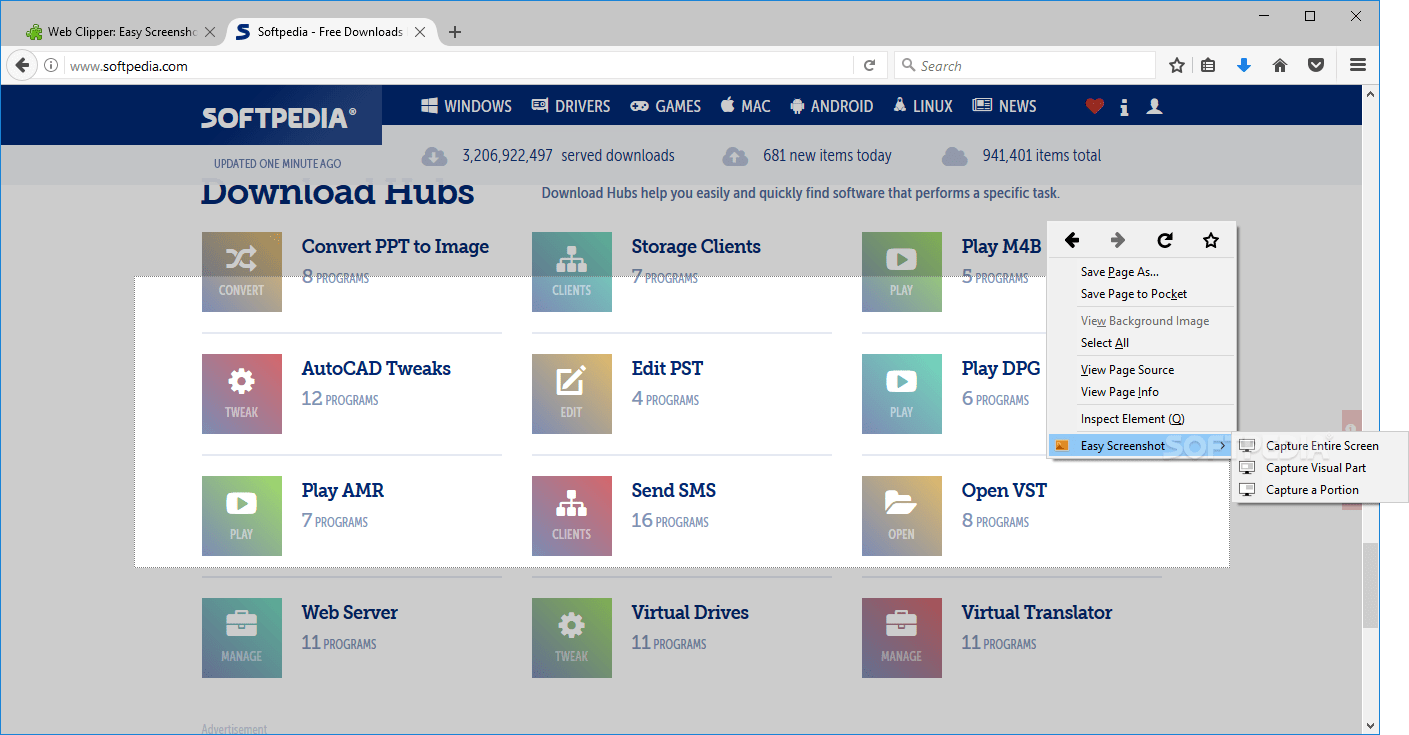This screenshot has height=735, width=1409.
Task: Close the Web Clipper tab
Action: click(210, 32)
